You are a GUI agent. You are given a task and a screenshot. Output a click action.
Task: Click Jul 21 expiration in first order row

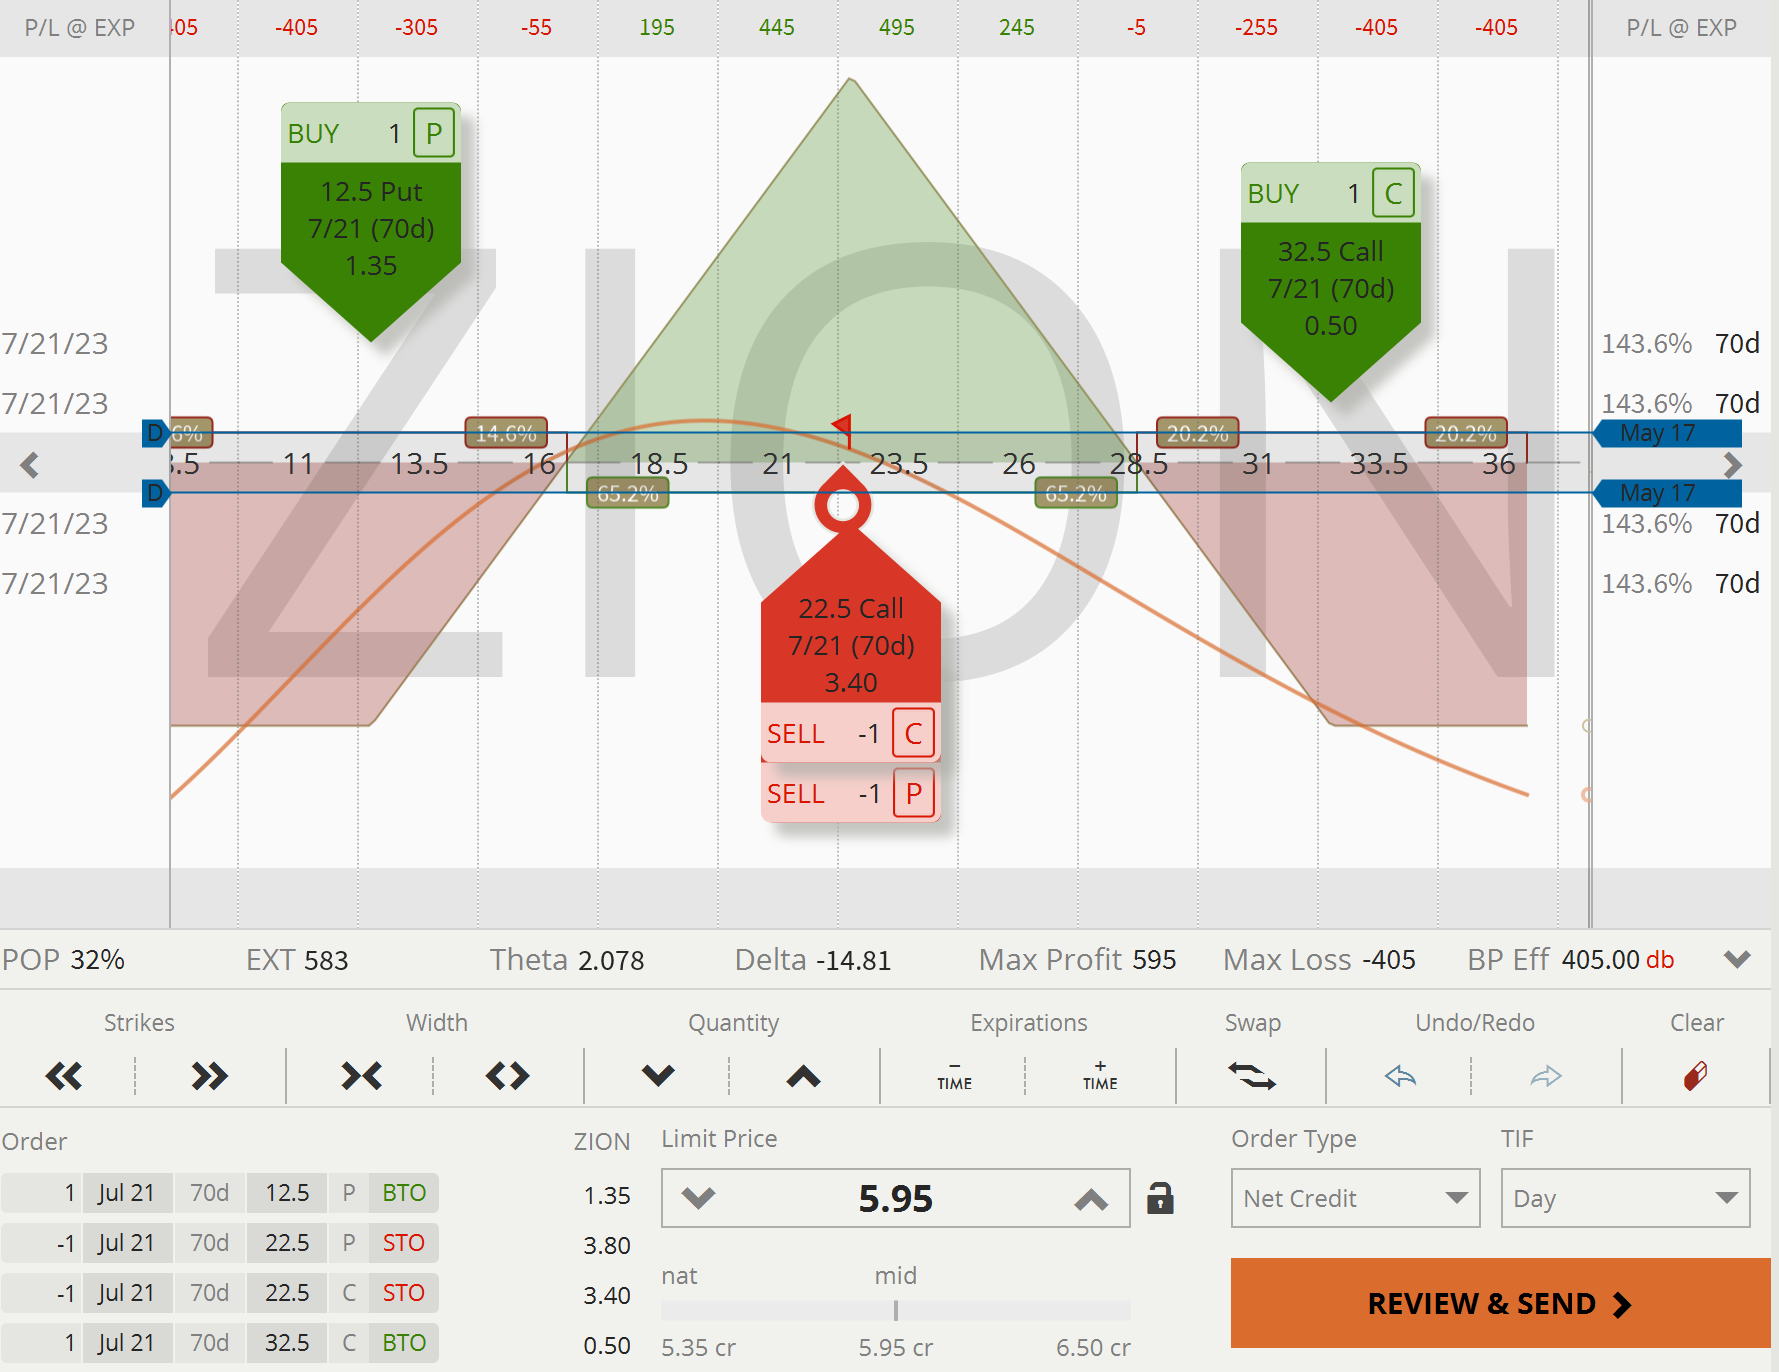pyautogui.click(x=126, y=1193)
